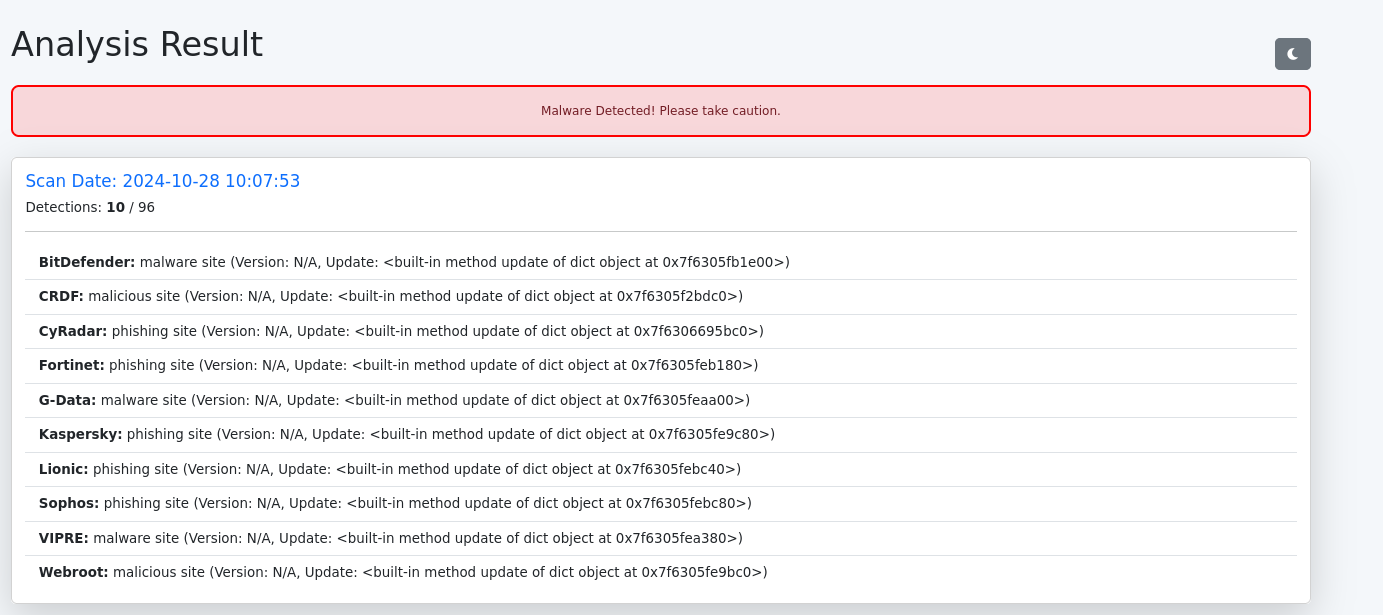Select the Sophos phishing site entry
Image resolution: width=1383 pixels, height=615 pixels.
click(x=394, y=503)
